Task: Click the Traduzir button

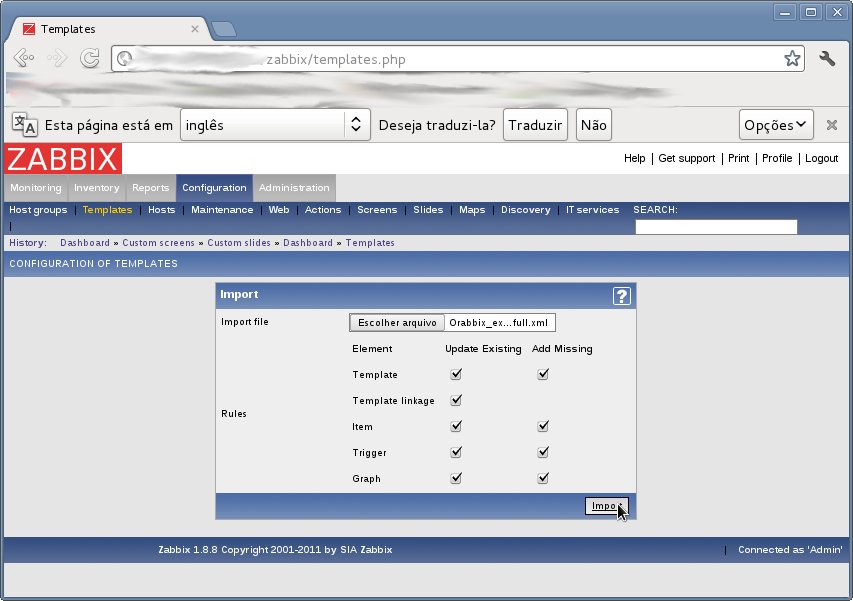Action: (x=535, y=125)
